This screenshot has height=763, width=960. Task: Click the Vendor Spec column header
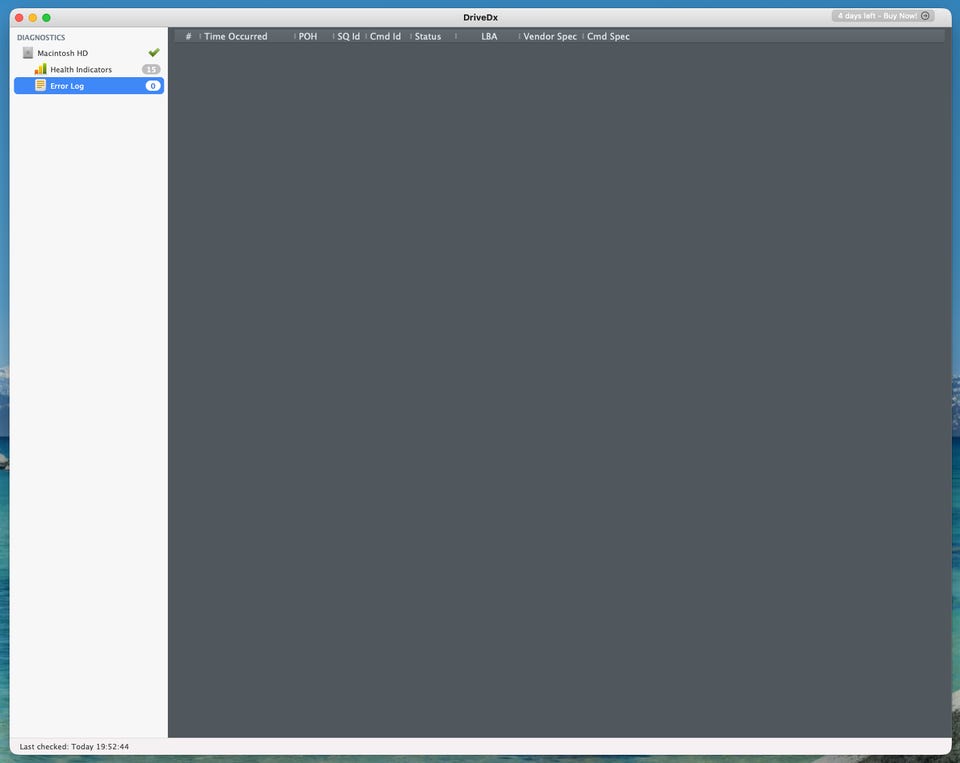550,37
